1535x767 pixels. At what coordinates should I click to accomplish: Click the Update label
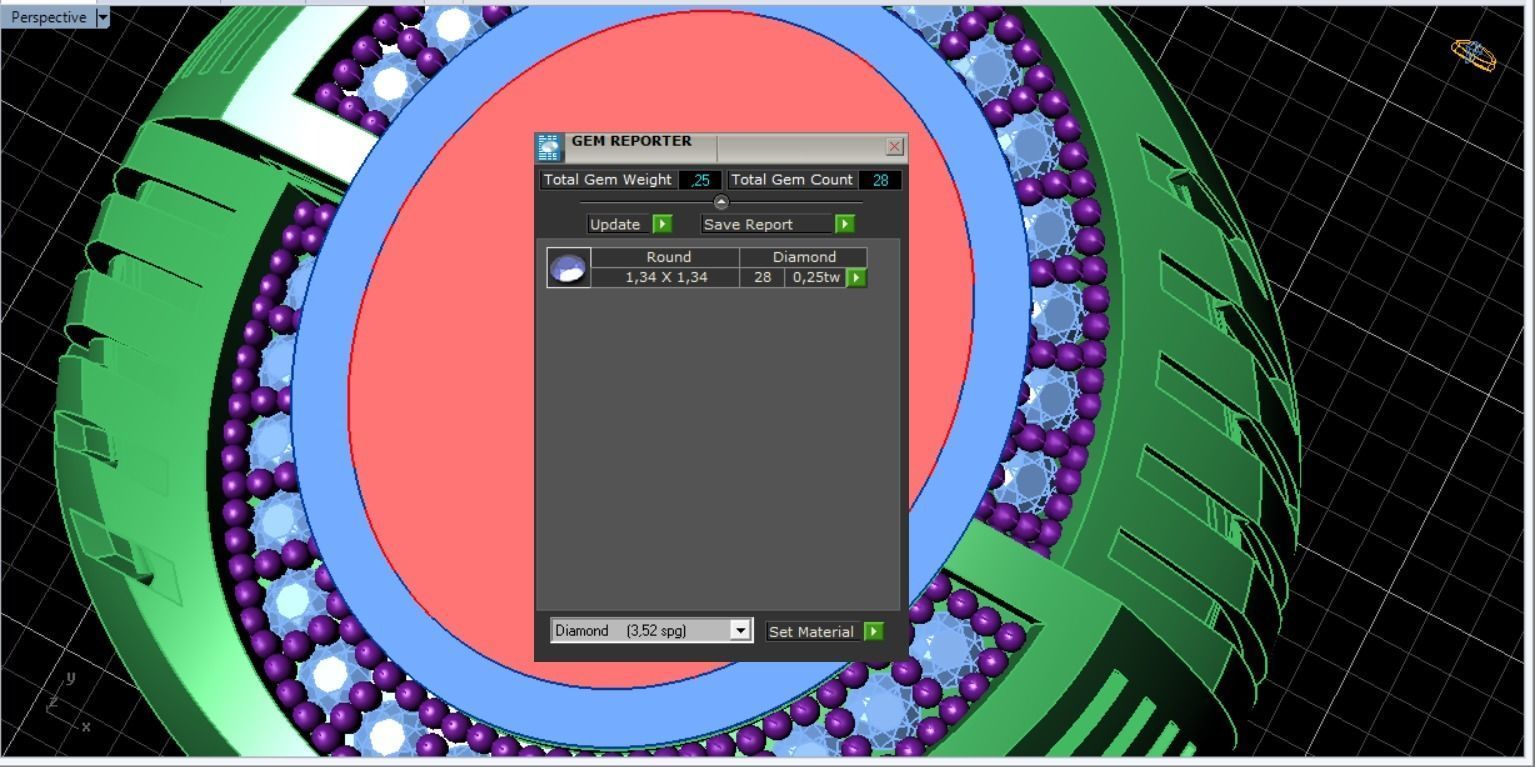(x=615, y=224)
